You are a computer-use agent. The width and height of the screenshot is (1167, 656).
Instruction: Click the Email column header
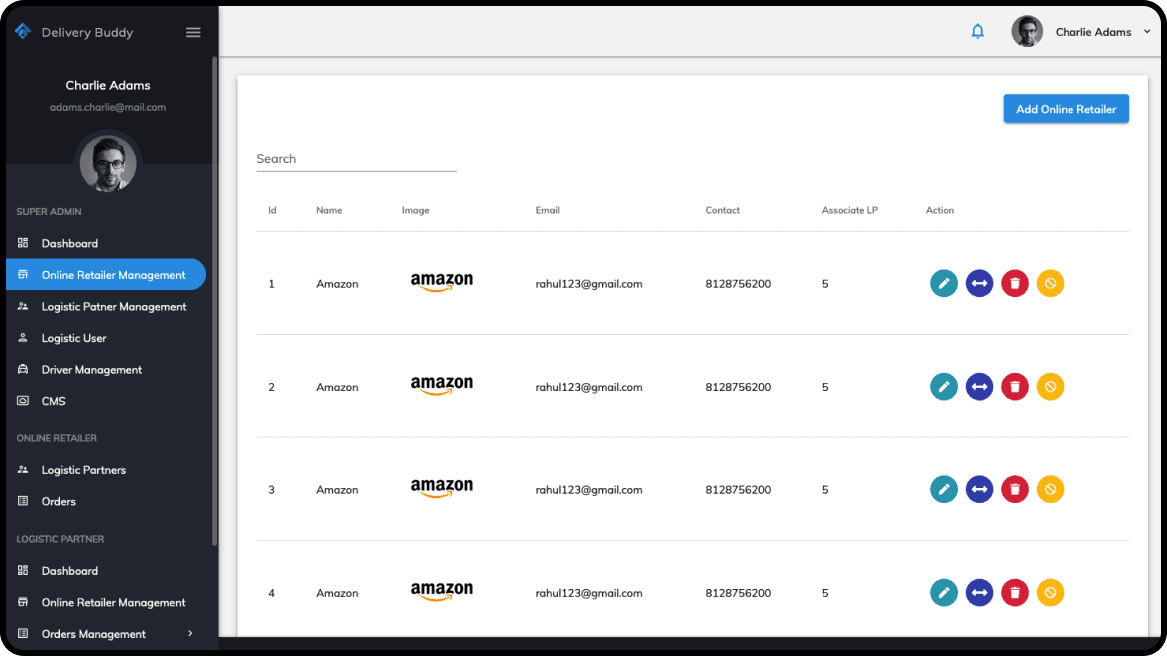pos(547,210)
